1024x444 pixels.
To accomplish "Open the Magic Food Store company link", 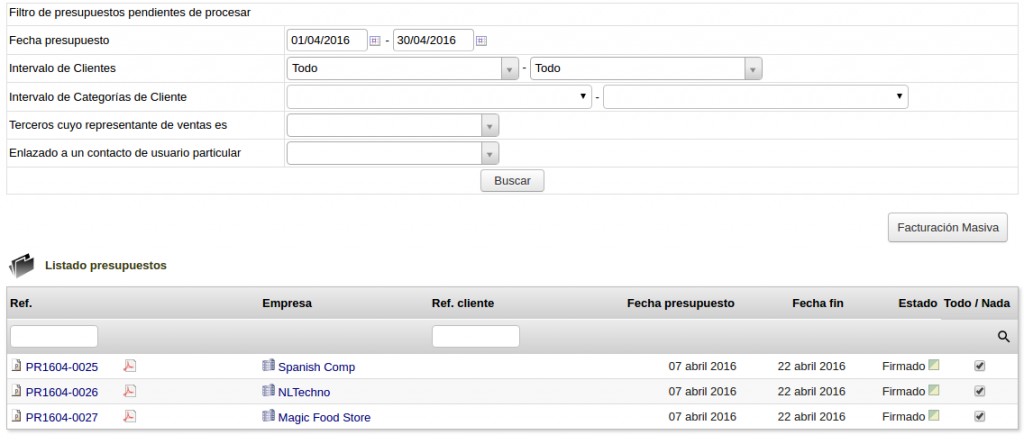I will pyautogui.click(x=323, y=417).
